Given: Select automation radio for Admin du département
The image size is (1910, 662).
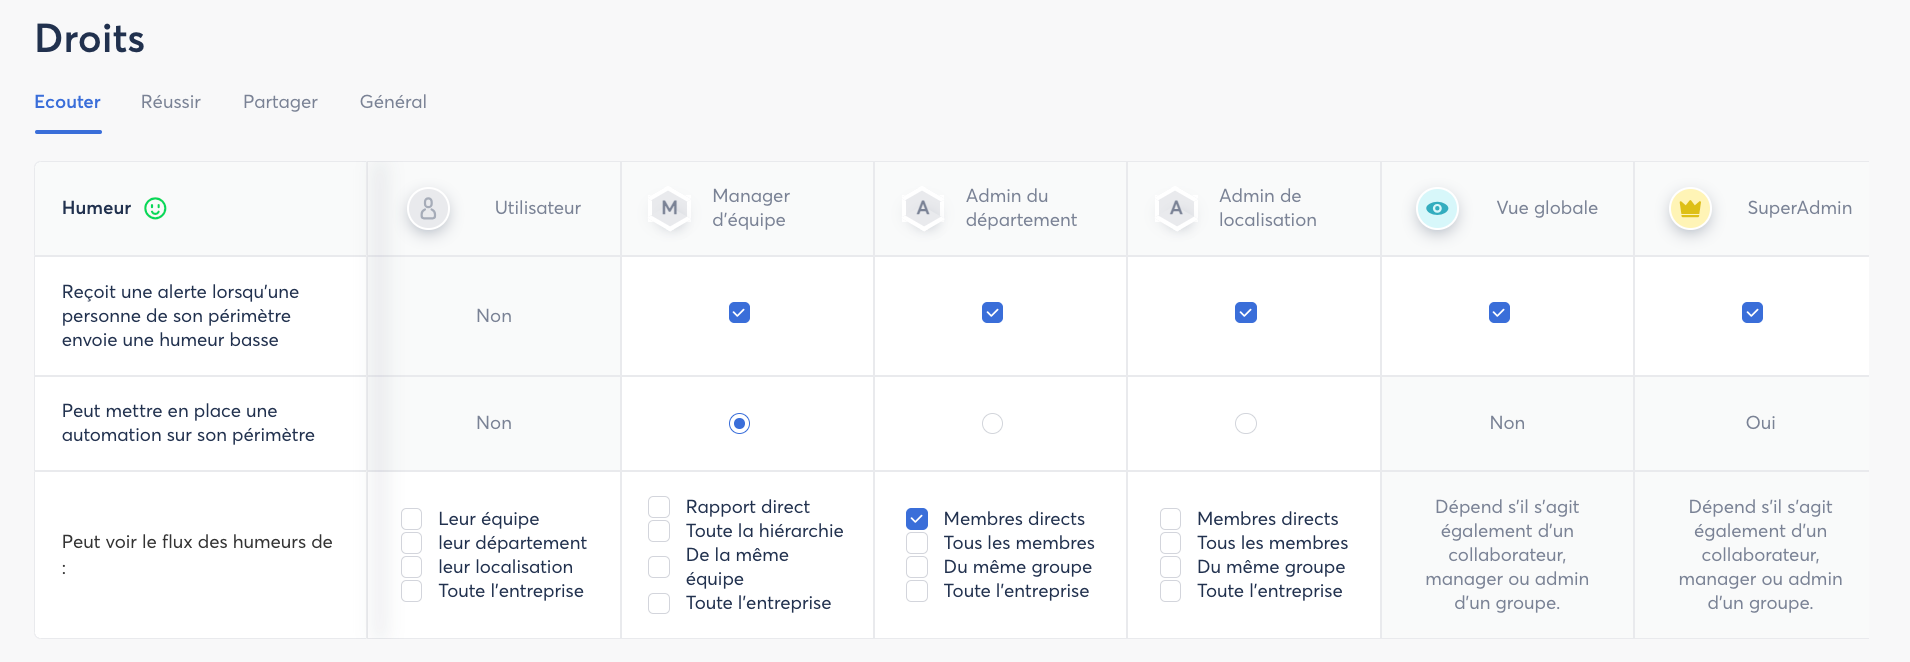Looking at the screenshot, I should (992, 424).
